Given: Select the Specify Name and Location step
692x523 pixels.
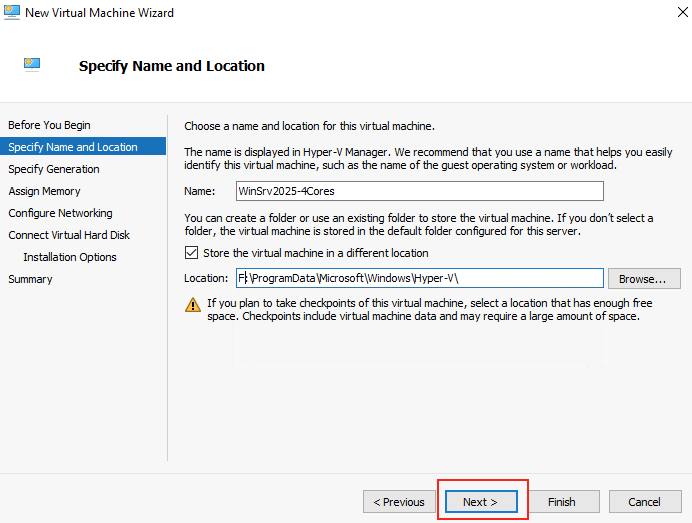Looking at the screenshot, I should click(x=83, y=147).
